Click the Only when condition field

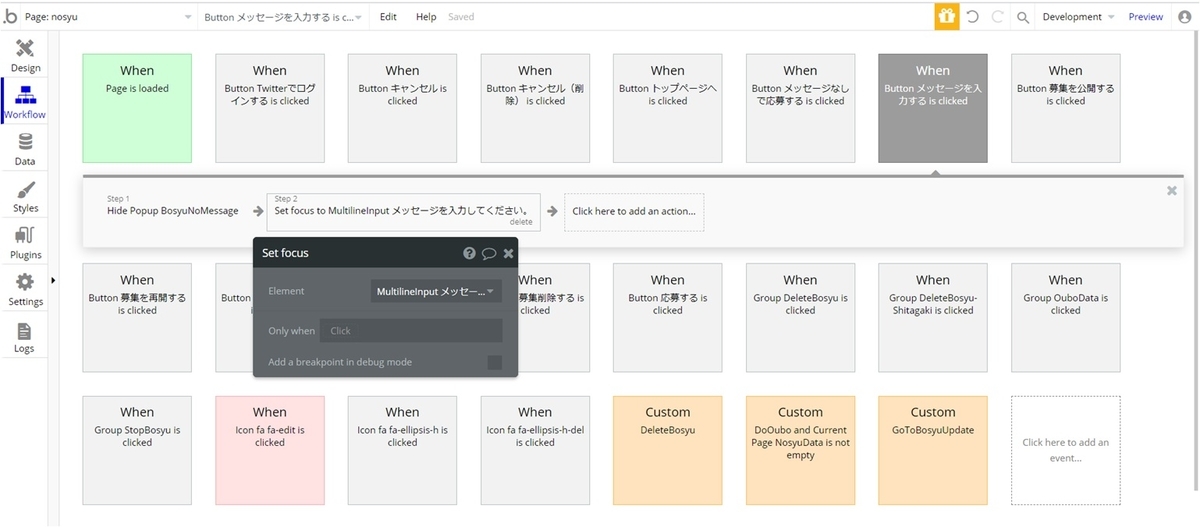pos(411,331)
